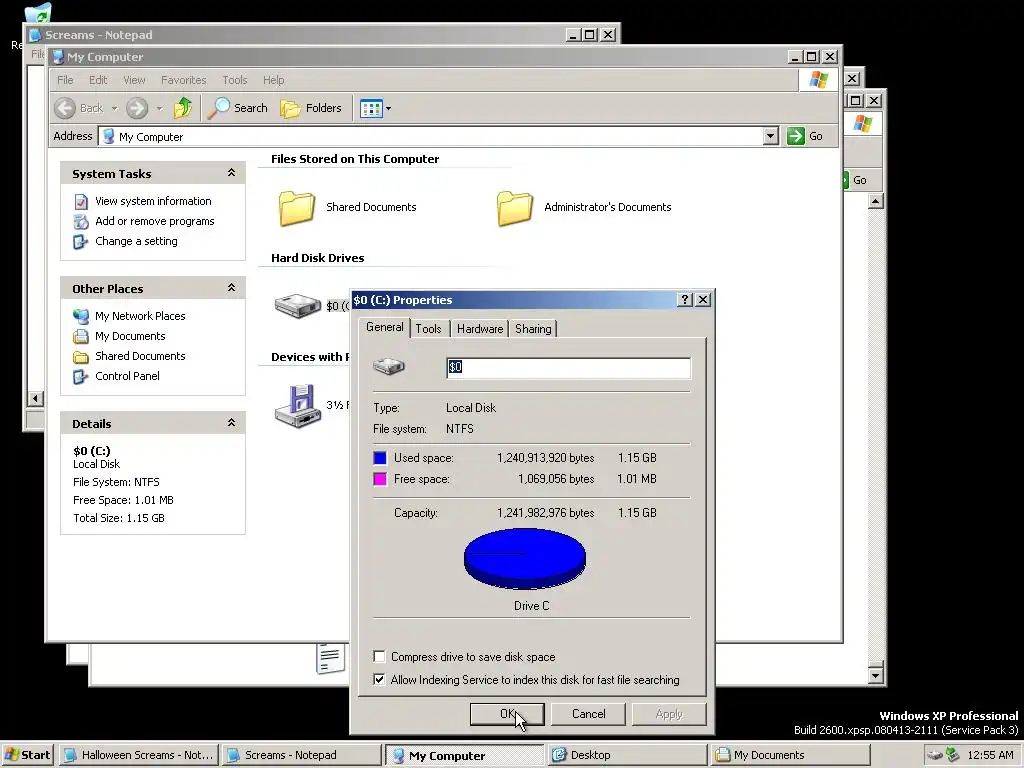Switch to Desktop taskbar button
1024x768 pixels.
(627, 755)
